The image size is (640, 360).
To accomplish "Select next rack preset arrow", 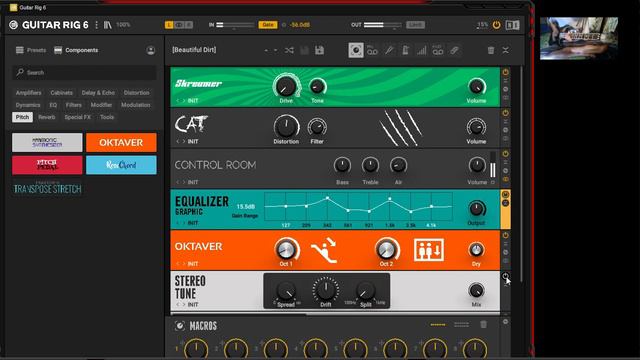I will click(276, 50).
